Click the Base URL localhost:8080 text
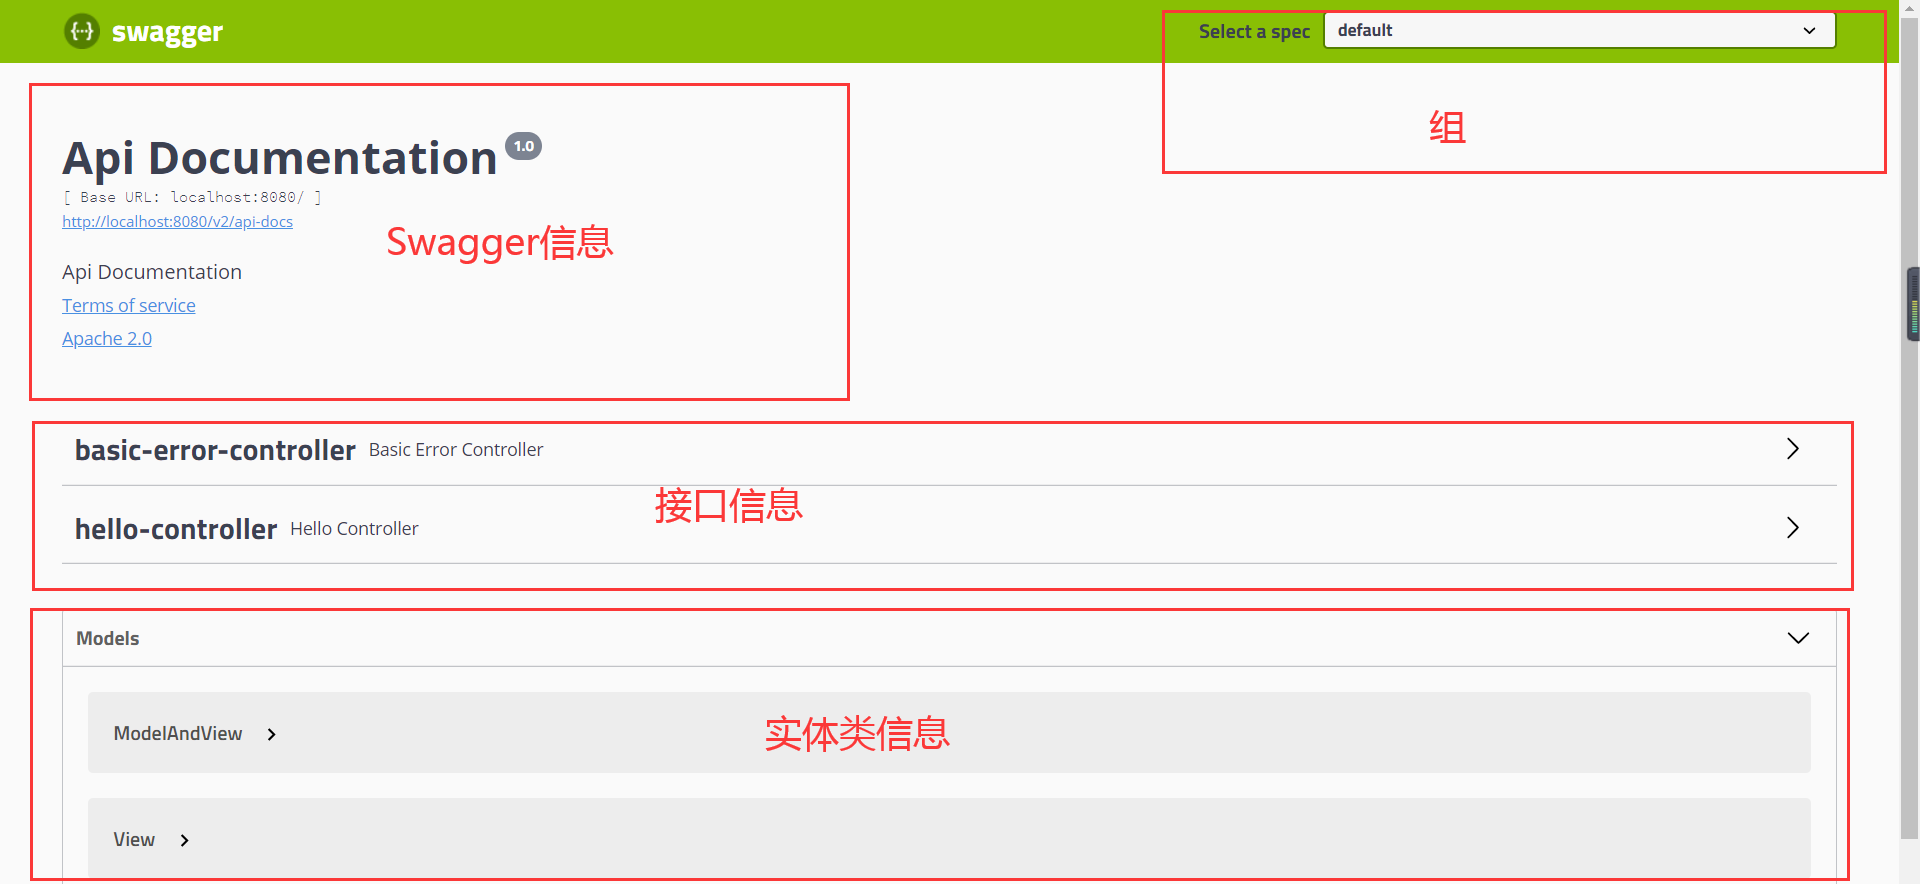This screenshot has height=884, width=1920. click(192, 197)
